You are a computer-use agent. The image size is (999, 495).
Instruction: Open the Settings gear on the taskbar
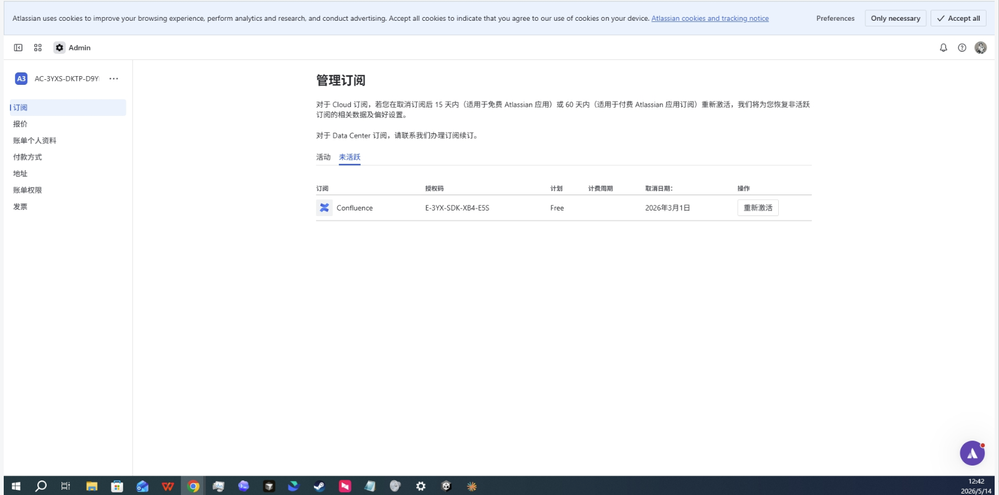[x=420, y=486]
